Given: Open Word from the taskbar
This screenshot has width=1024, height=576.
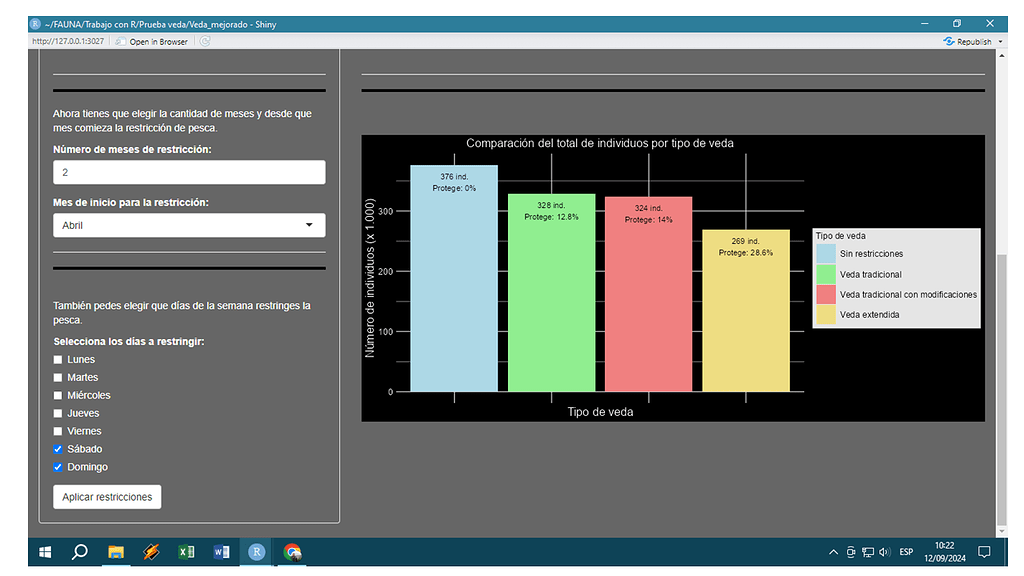Looking at the screenshot, I should click(221, 551).
